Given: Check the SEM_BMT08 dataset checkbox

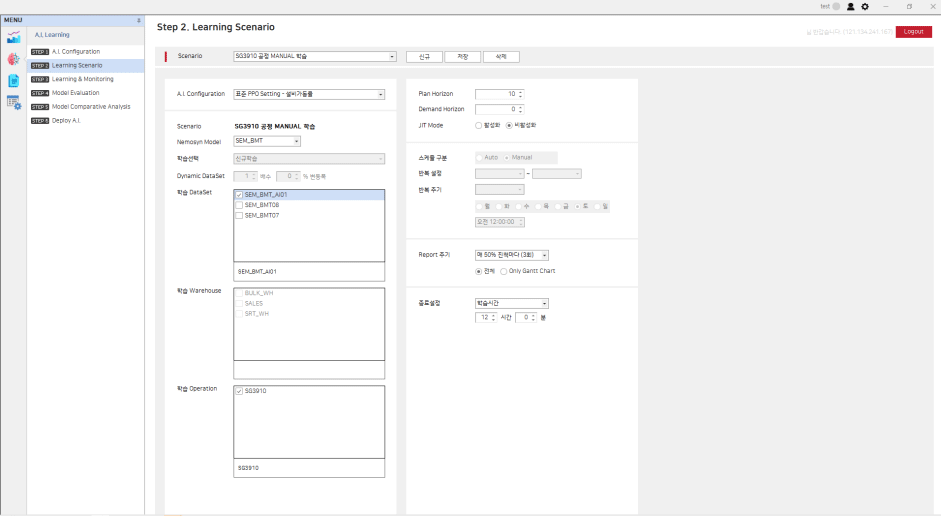Looking at the screenshot, I should [x=238, y=205].
